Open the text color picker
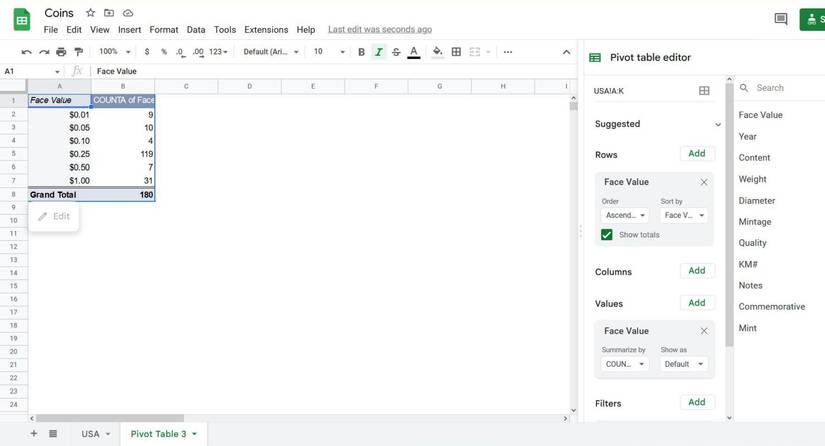The height and width of the screenshot is (446, 825). 414,52
